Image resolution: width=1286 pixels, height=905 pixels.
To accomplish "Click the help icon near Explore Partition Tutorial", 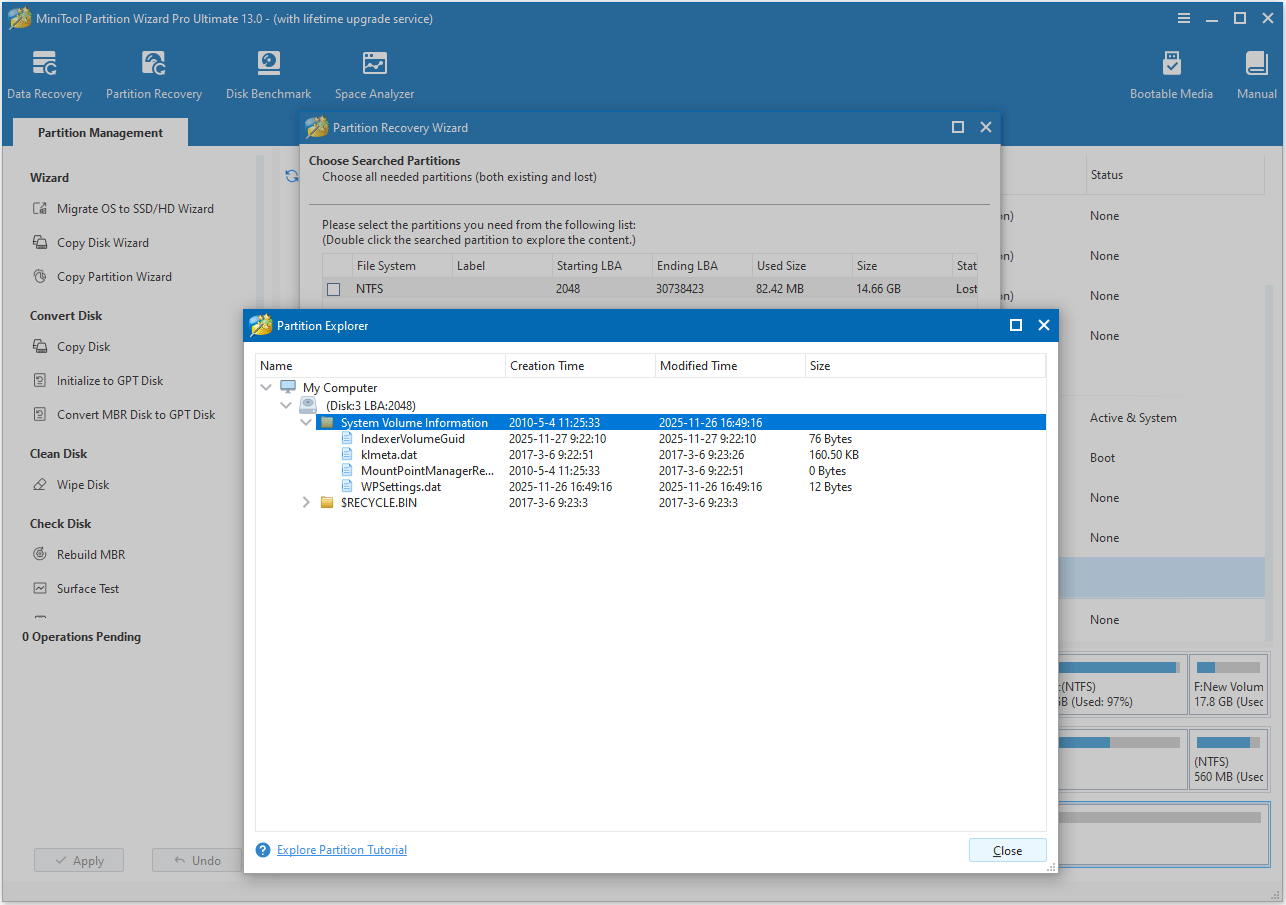I will coord(263,850).
